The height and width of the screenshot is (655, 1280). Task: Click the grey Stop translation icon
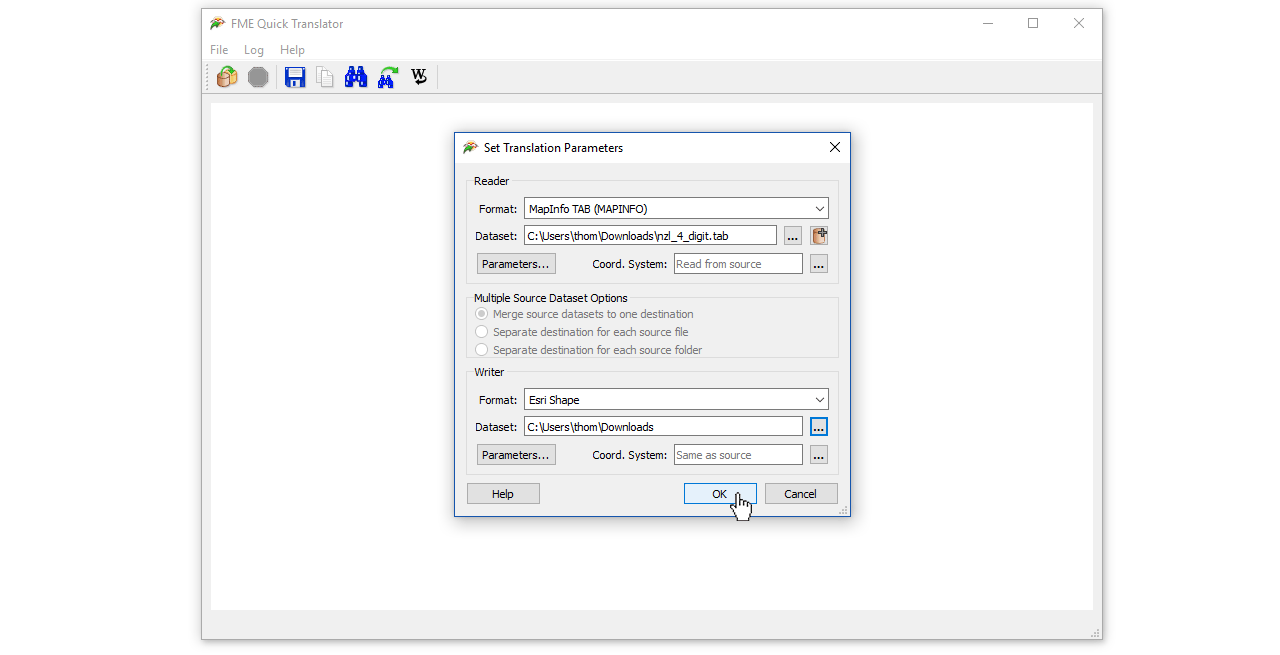click(258, 77)
